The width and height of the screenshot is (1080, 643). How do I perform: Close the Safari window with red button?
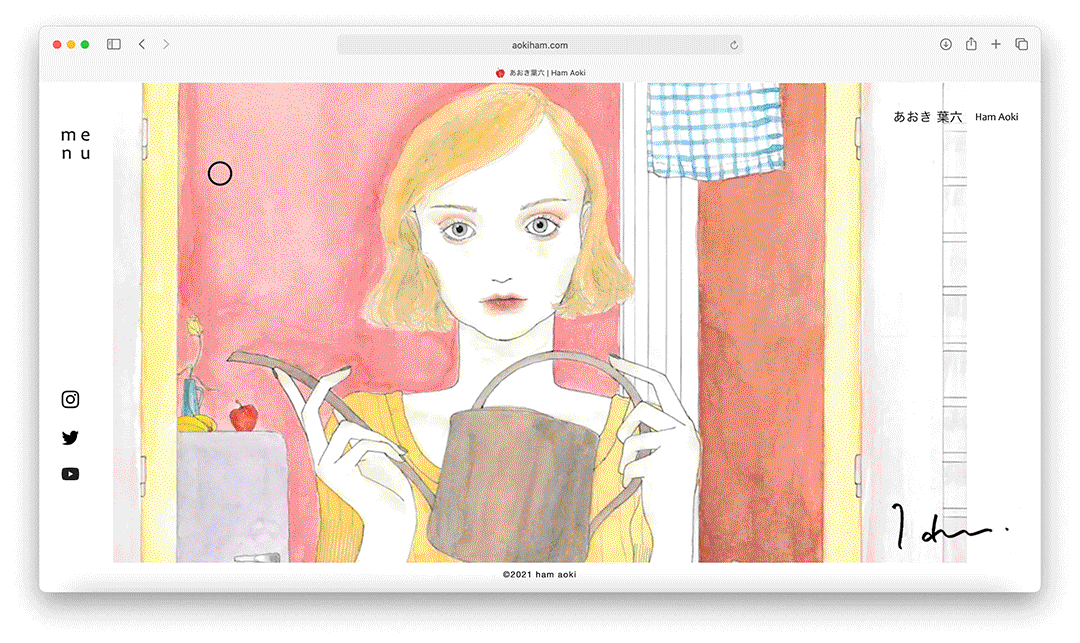(x=57, y=45)
